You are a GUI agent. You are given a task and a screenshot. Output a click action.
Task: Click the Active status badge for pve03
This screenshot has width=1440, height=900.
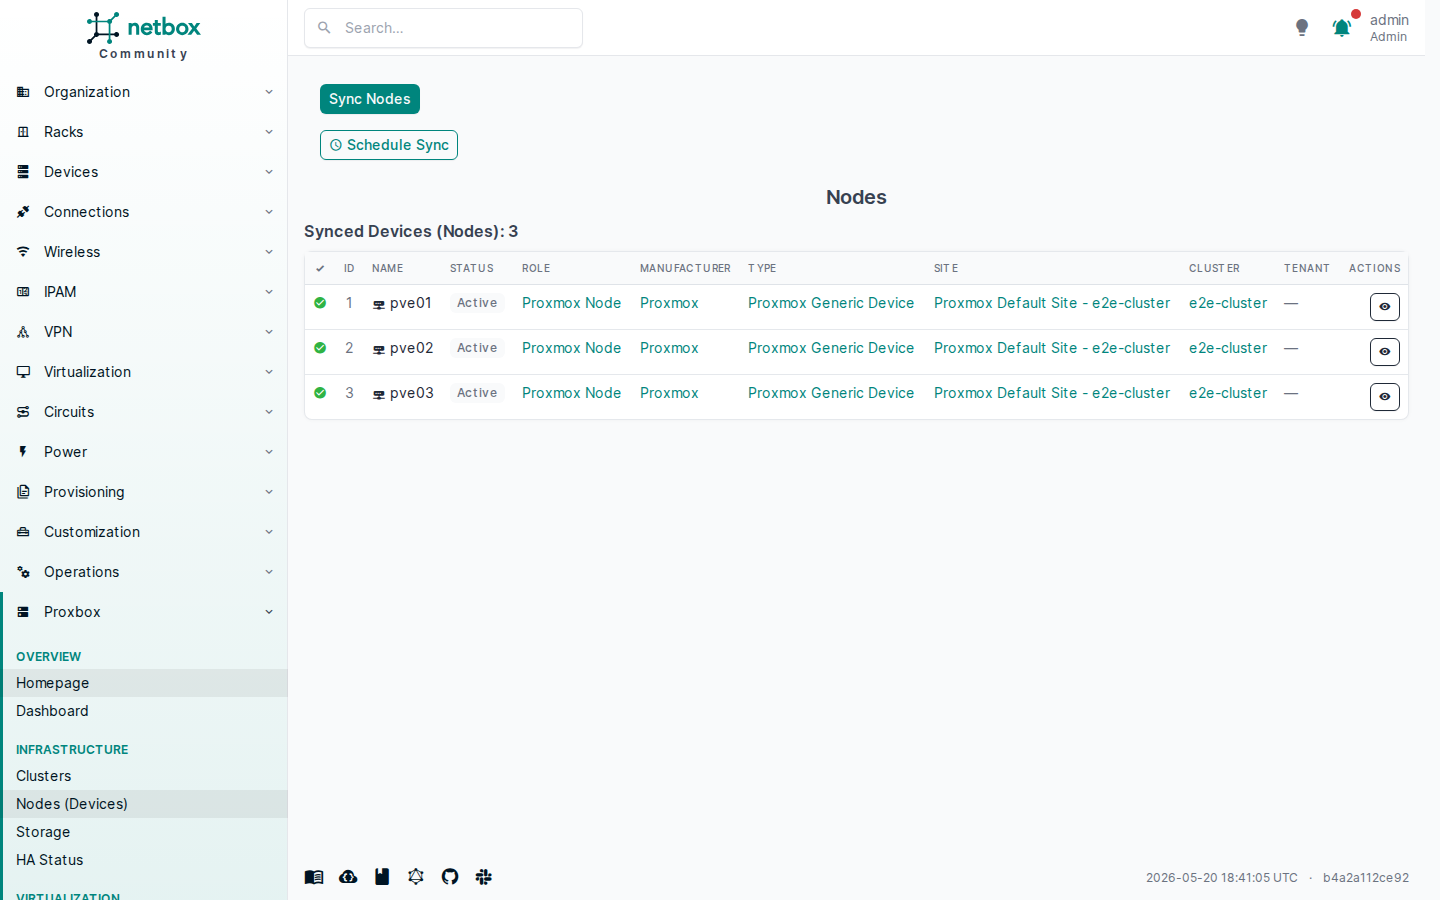coord(477,393)
